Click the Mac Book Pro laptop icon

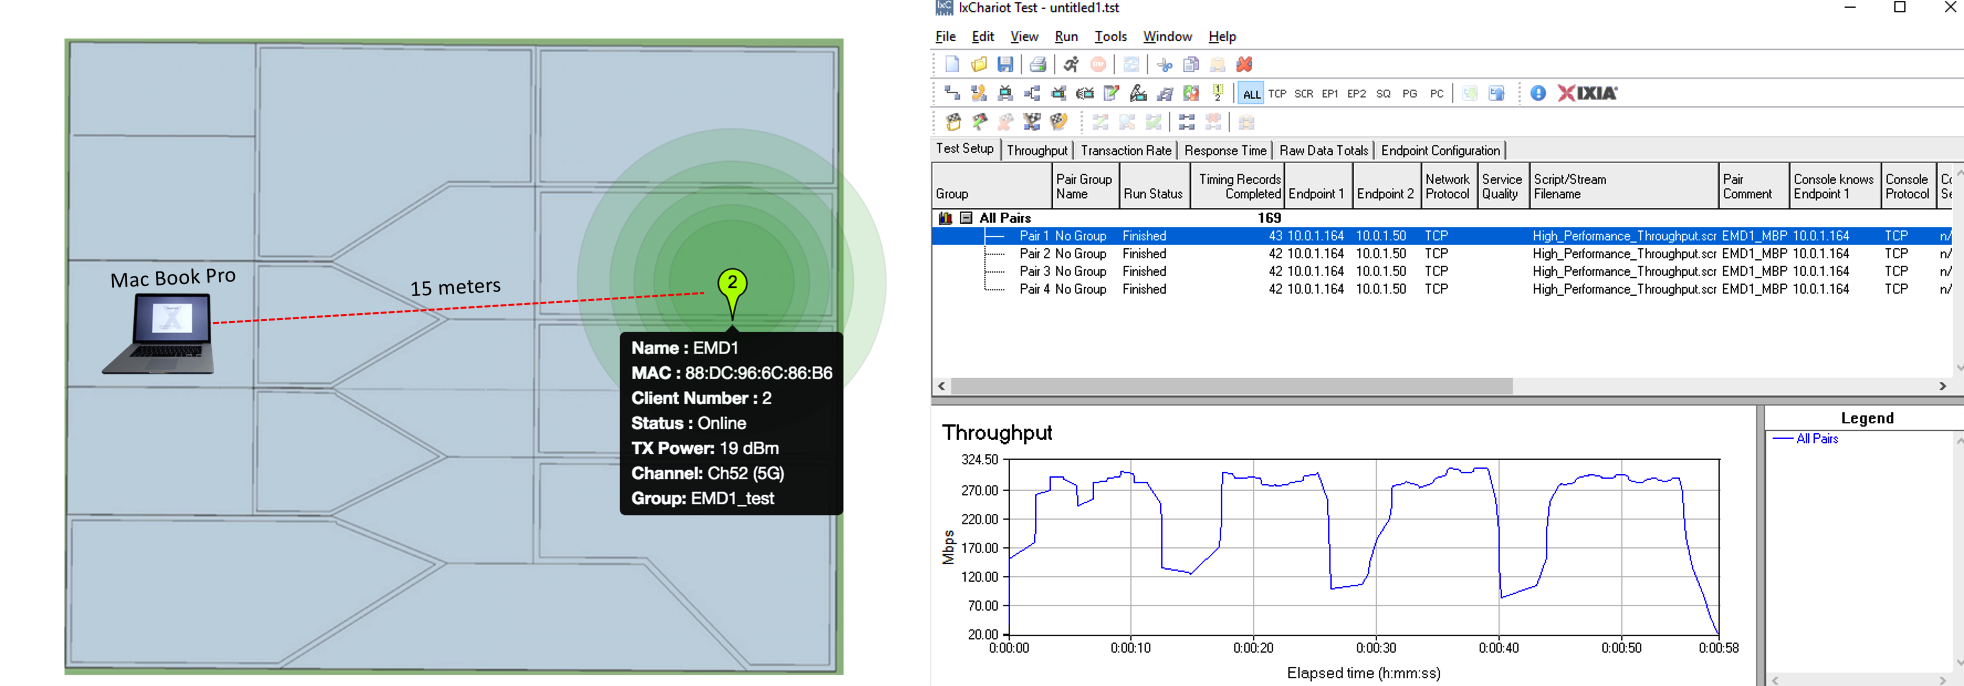pos(160,333)
